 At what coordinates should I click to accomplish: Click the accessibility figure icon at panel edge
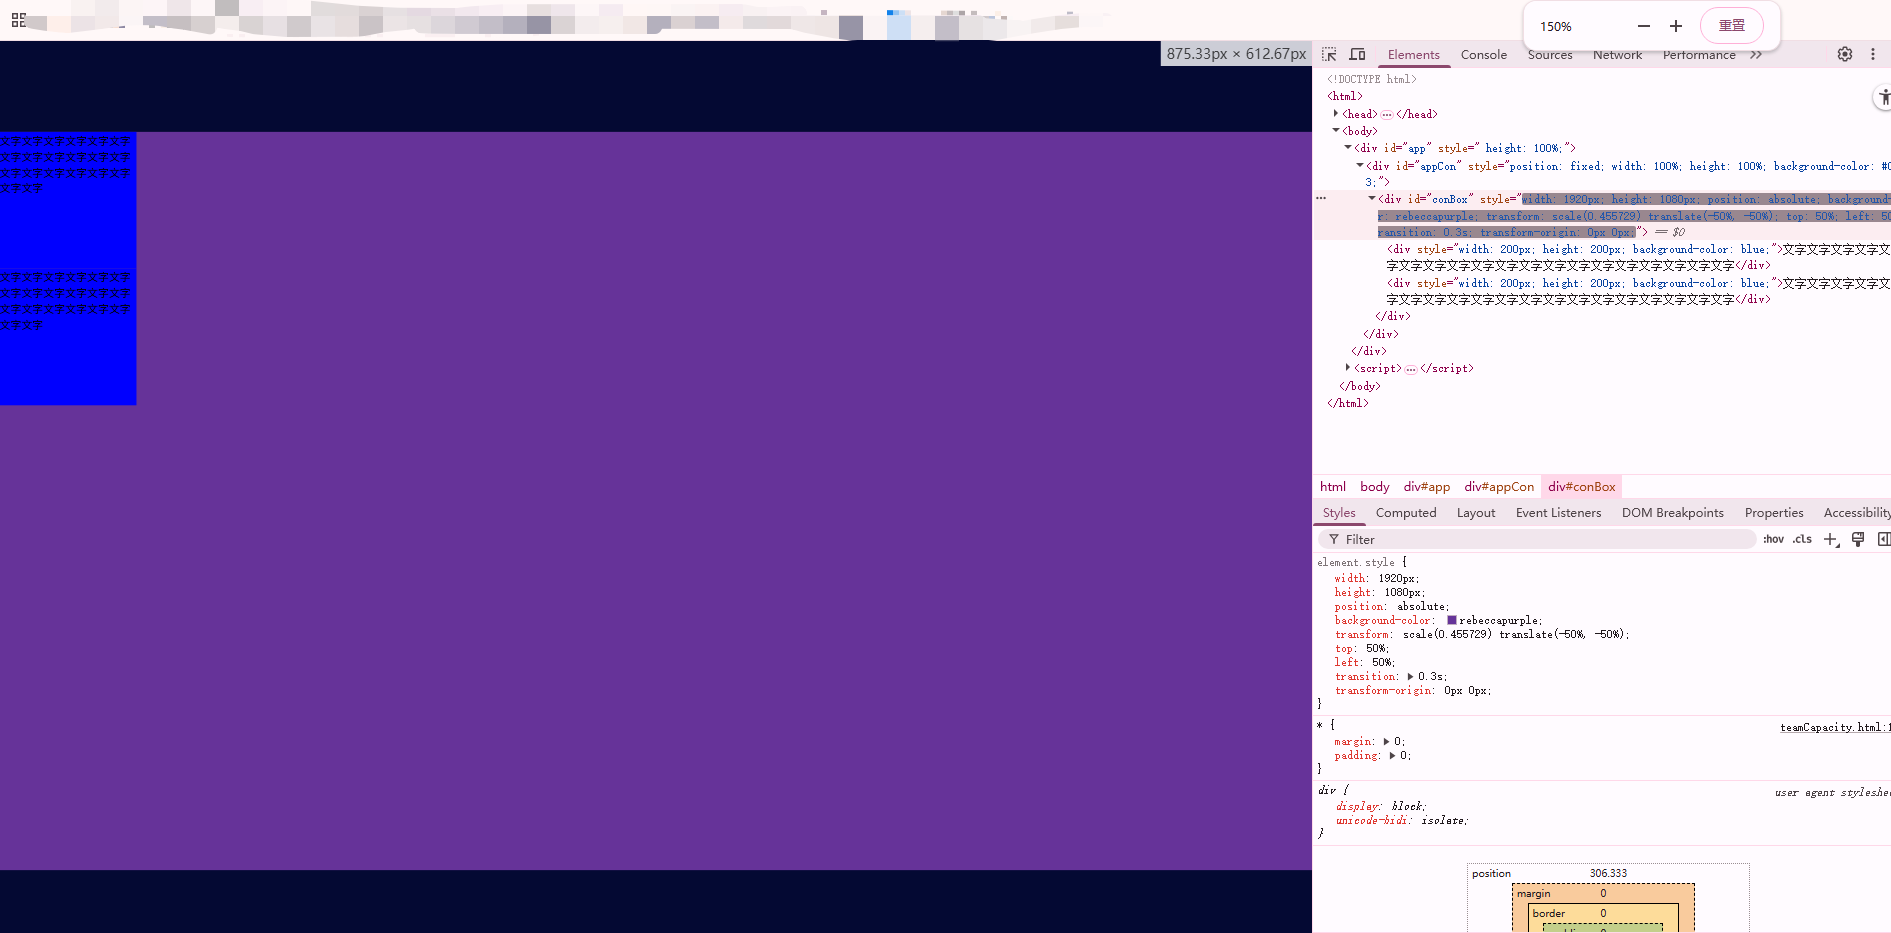[x=1884, y=97]
